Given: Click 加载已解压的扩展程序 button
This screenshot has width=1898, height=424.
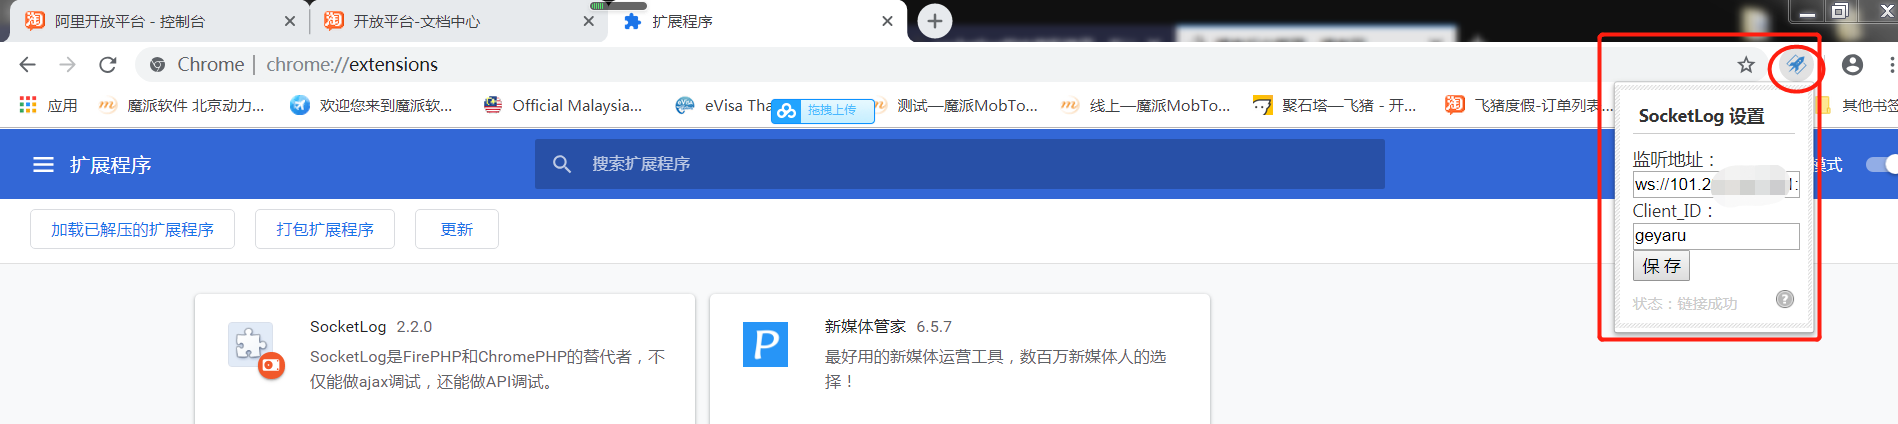Looking at the screenshot, I should pyautogui.click(x=132, y=229).
